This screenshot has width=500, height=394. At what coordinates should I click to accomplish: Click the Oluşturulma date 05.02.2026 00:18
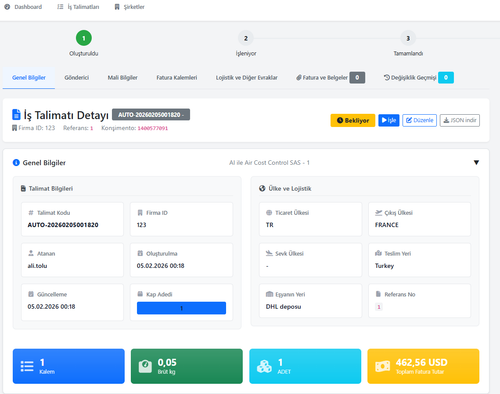pyautogui.click(x=160, y=266)
